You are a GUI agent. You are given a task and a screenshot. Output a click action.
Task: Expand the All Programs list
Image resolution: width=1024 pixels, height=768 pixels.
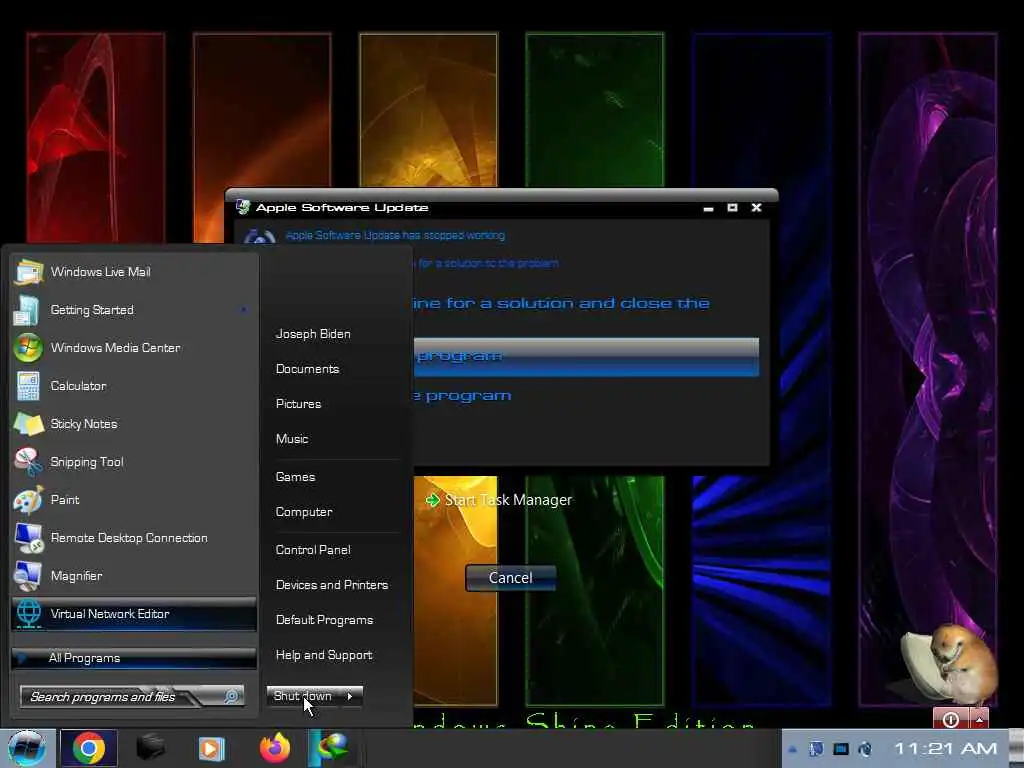coord(134,658)
